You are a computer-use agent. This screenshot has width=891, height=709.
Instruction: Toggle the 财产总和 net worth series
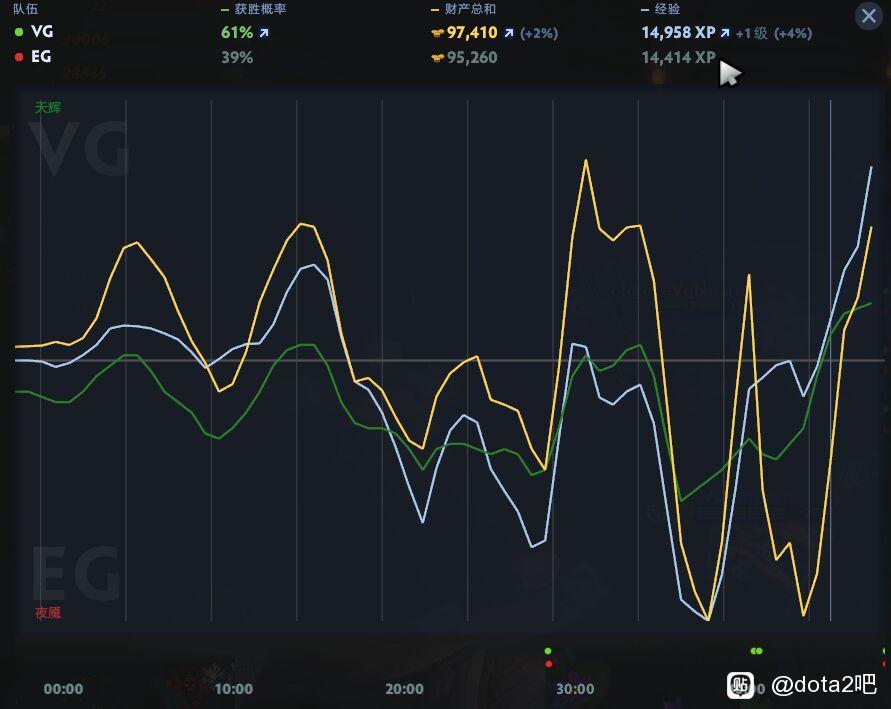click(464, 9)
